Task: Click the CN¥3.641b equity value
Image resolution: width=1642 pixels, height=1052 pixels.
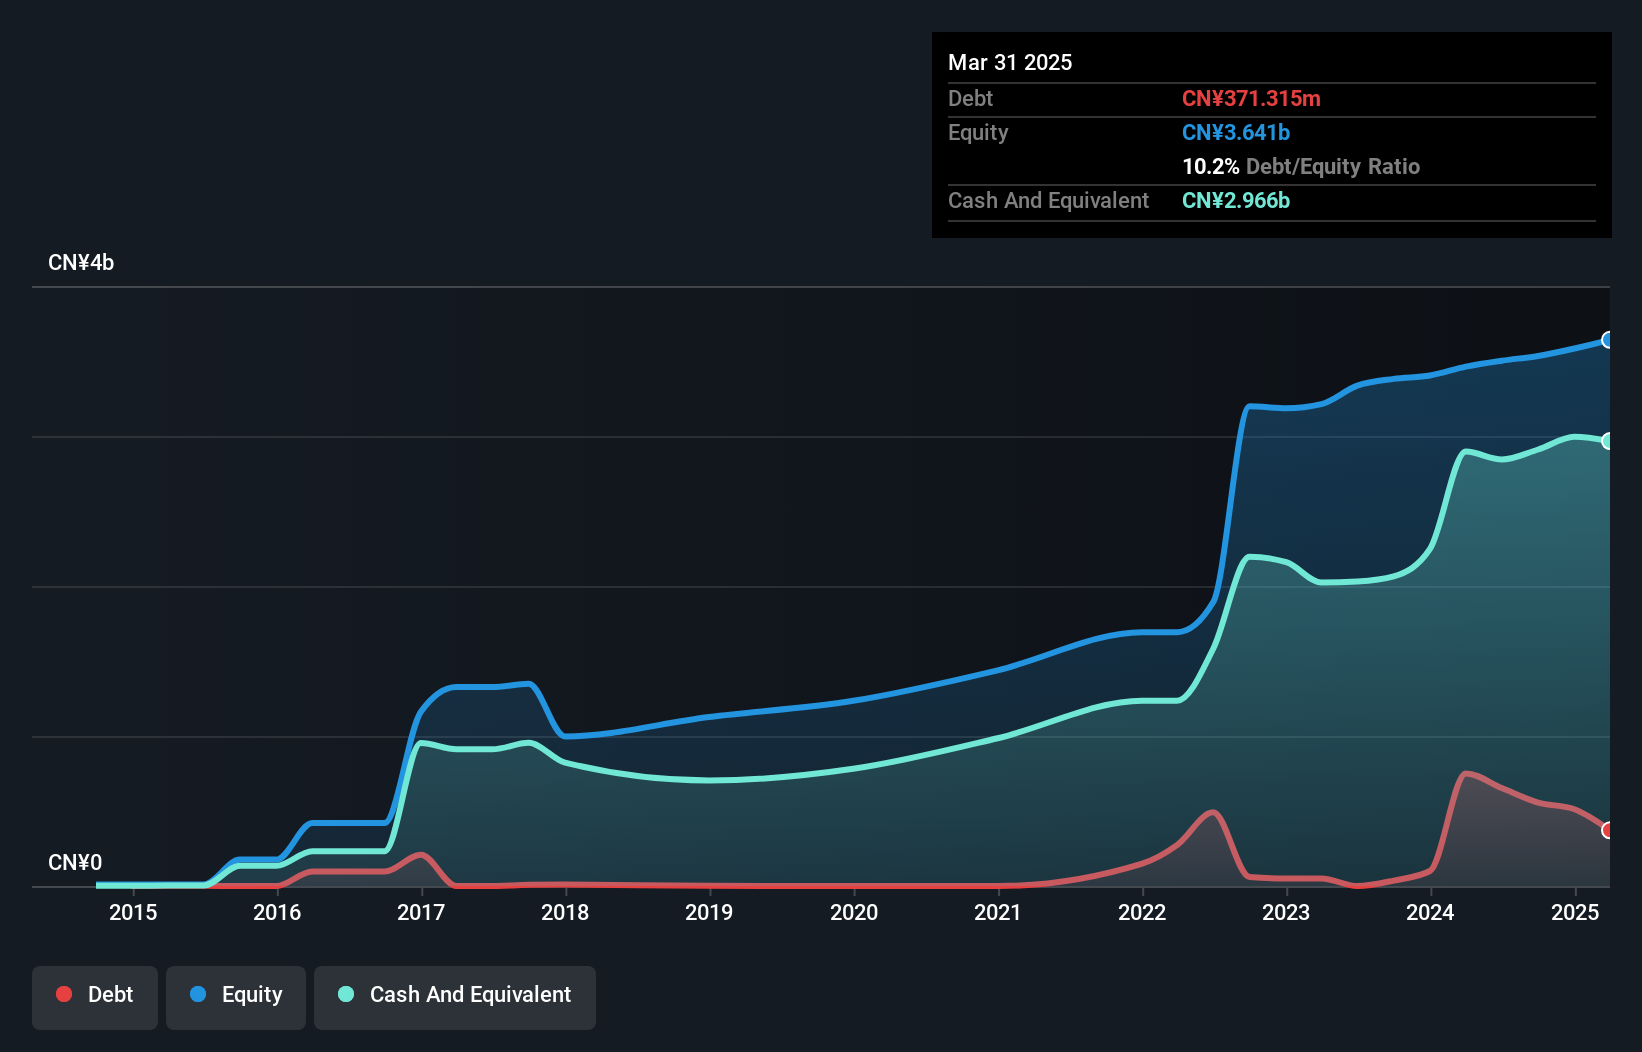Action: pyautogui.click(x=1236, y=132)
